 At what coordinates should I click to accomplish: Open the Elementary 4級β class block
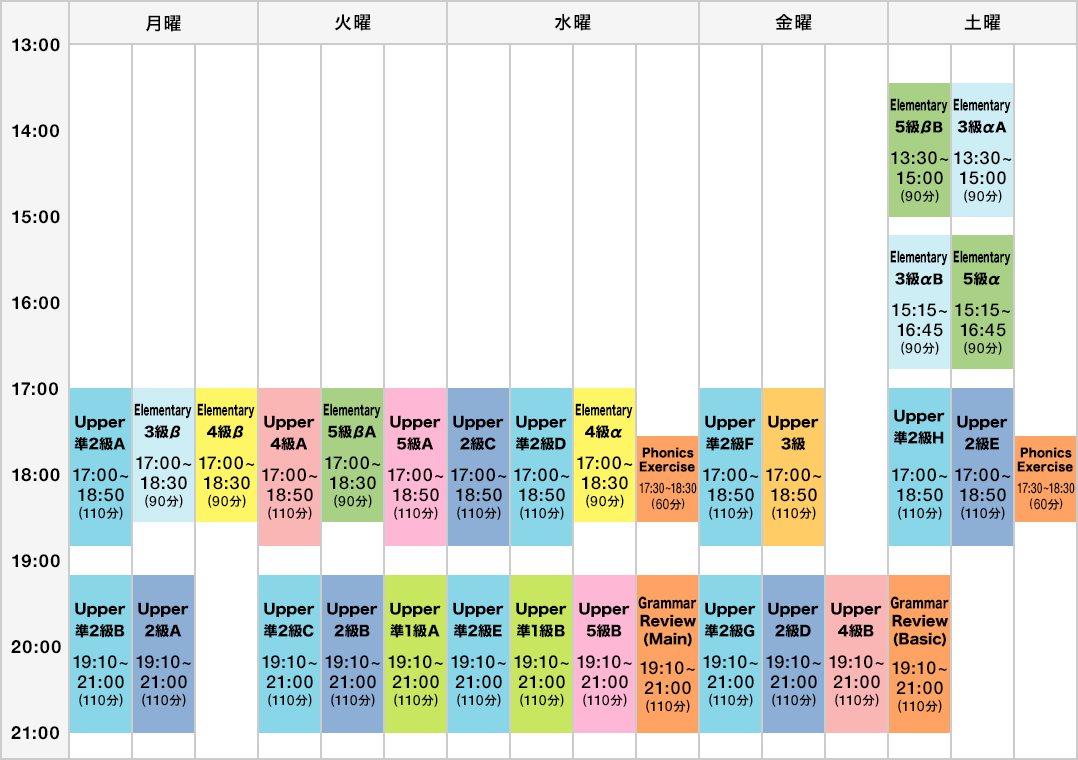226,455
